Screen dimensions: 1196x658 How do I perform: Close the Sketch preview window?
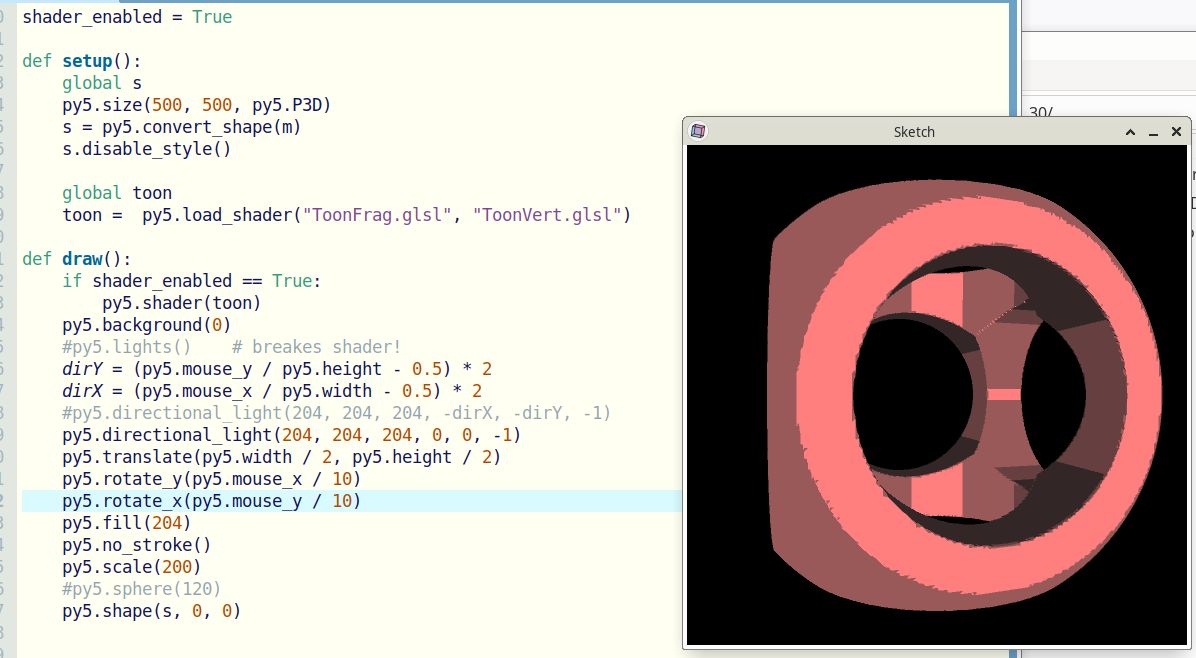(1176, 132)
